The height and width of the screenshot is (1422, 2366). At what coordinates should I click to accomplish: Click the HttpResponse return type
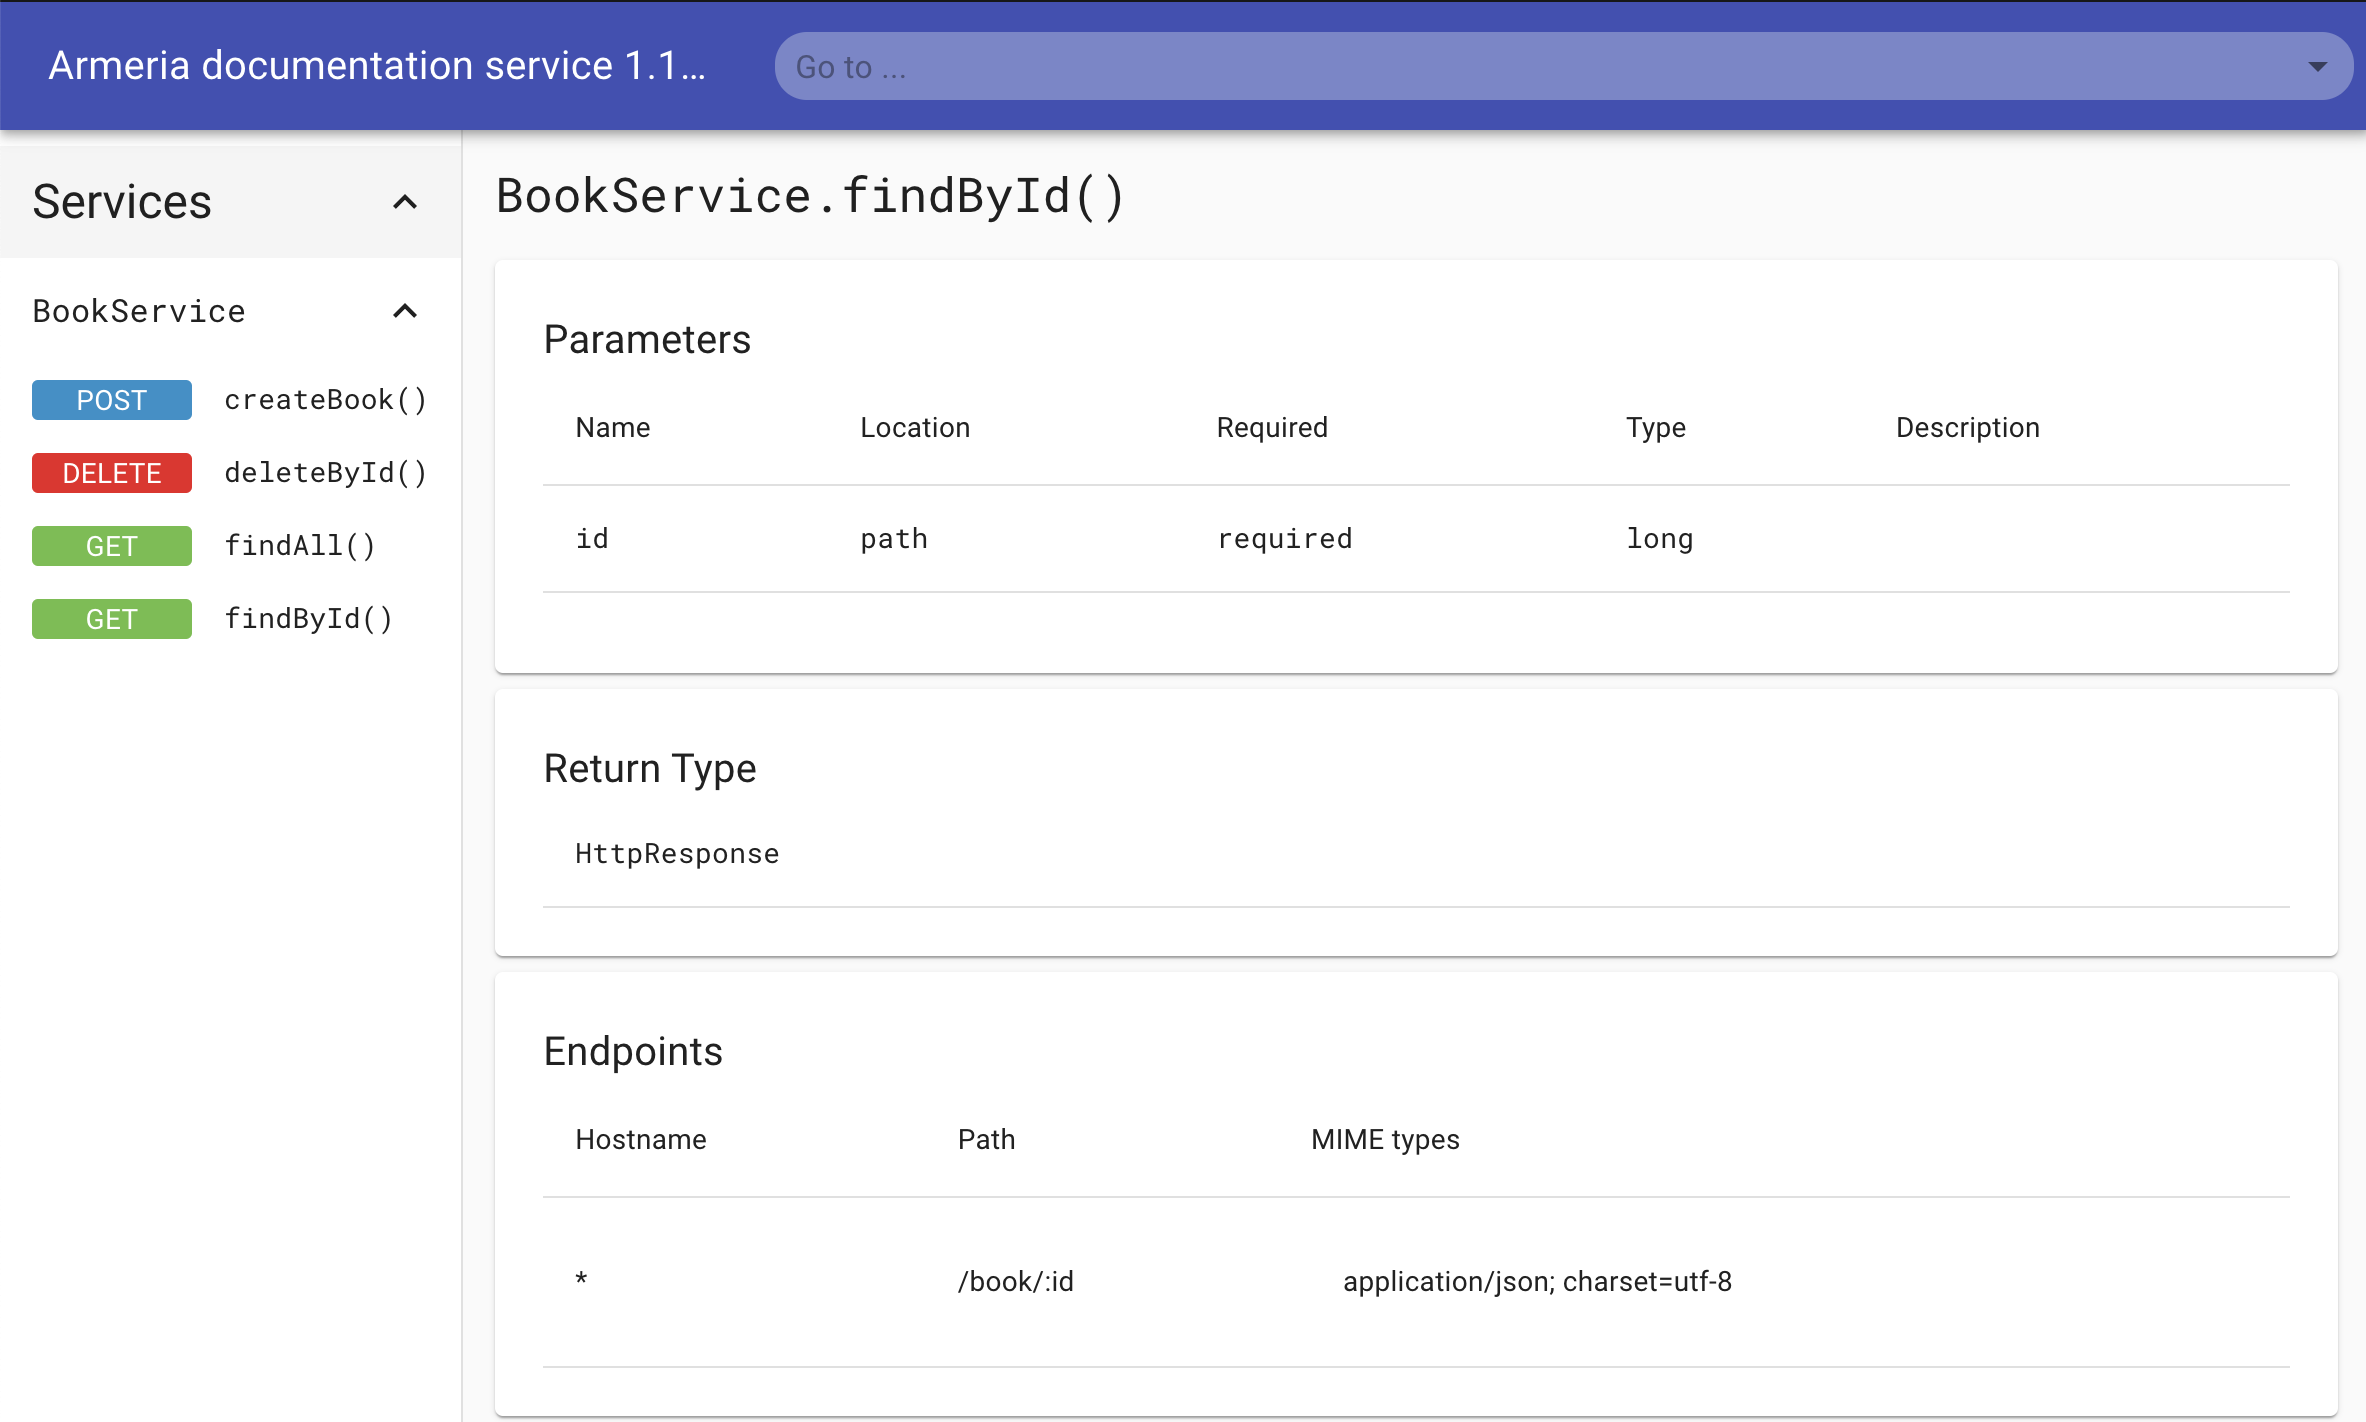point(677,854)
